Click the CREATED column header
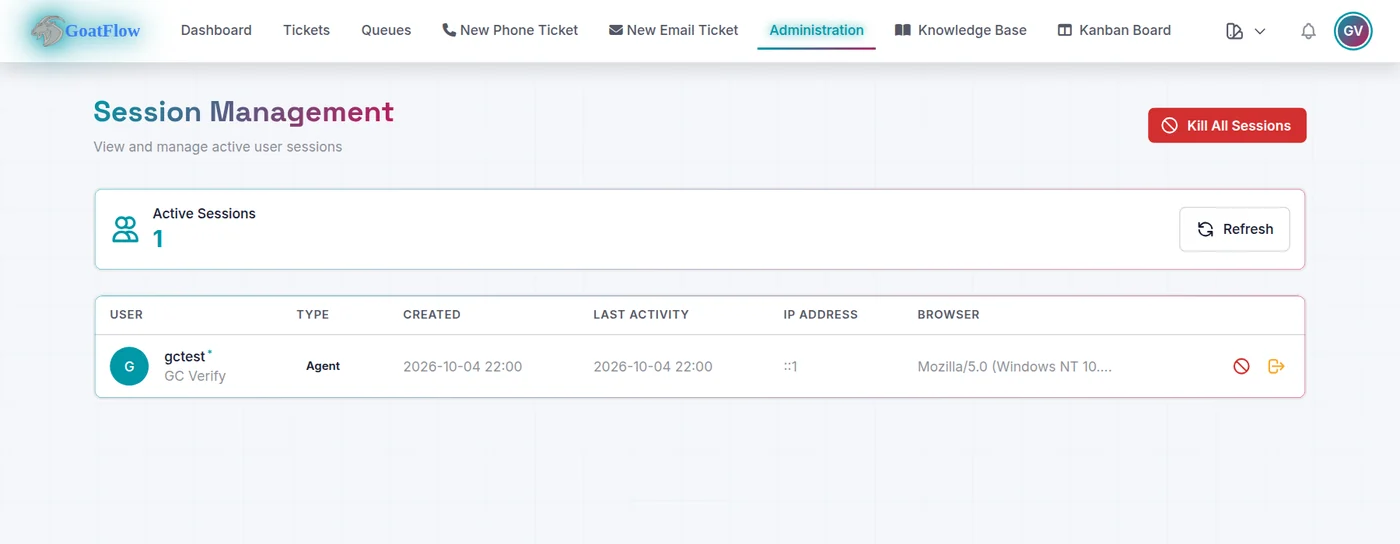Image resolution: width=1400 pixels, height=544 pixels. pyautogui.click(x=432, y=314)
